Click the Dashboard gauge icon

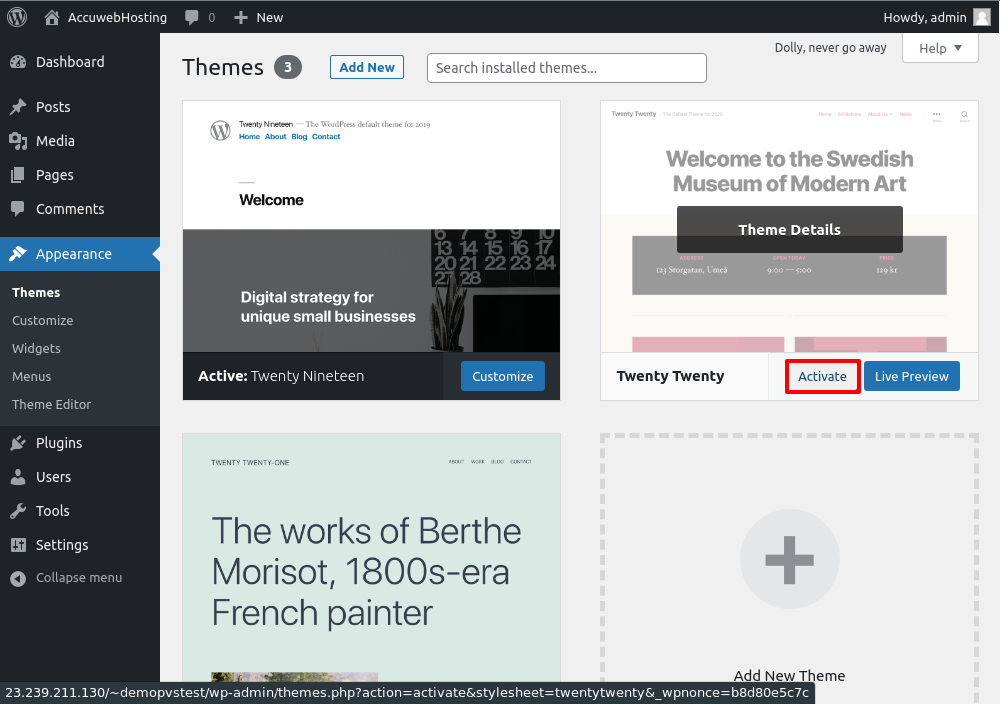click(x=18, y=62)
